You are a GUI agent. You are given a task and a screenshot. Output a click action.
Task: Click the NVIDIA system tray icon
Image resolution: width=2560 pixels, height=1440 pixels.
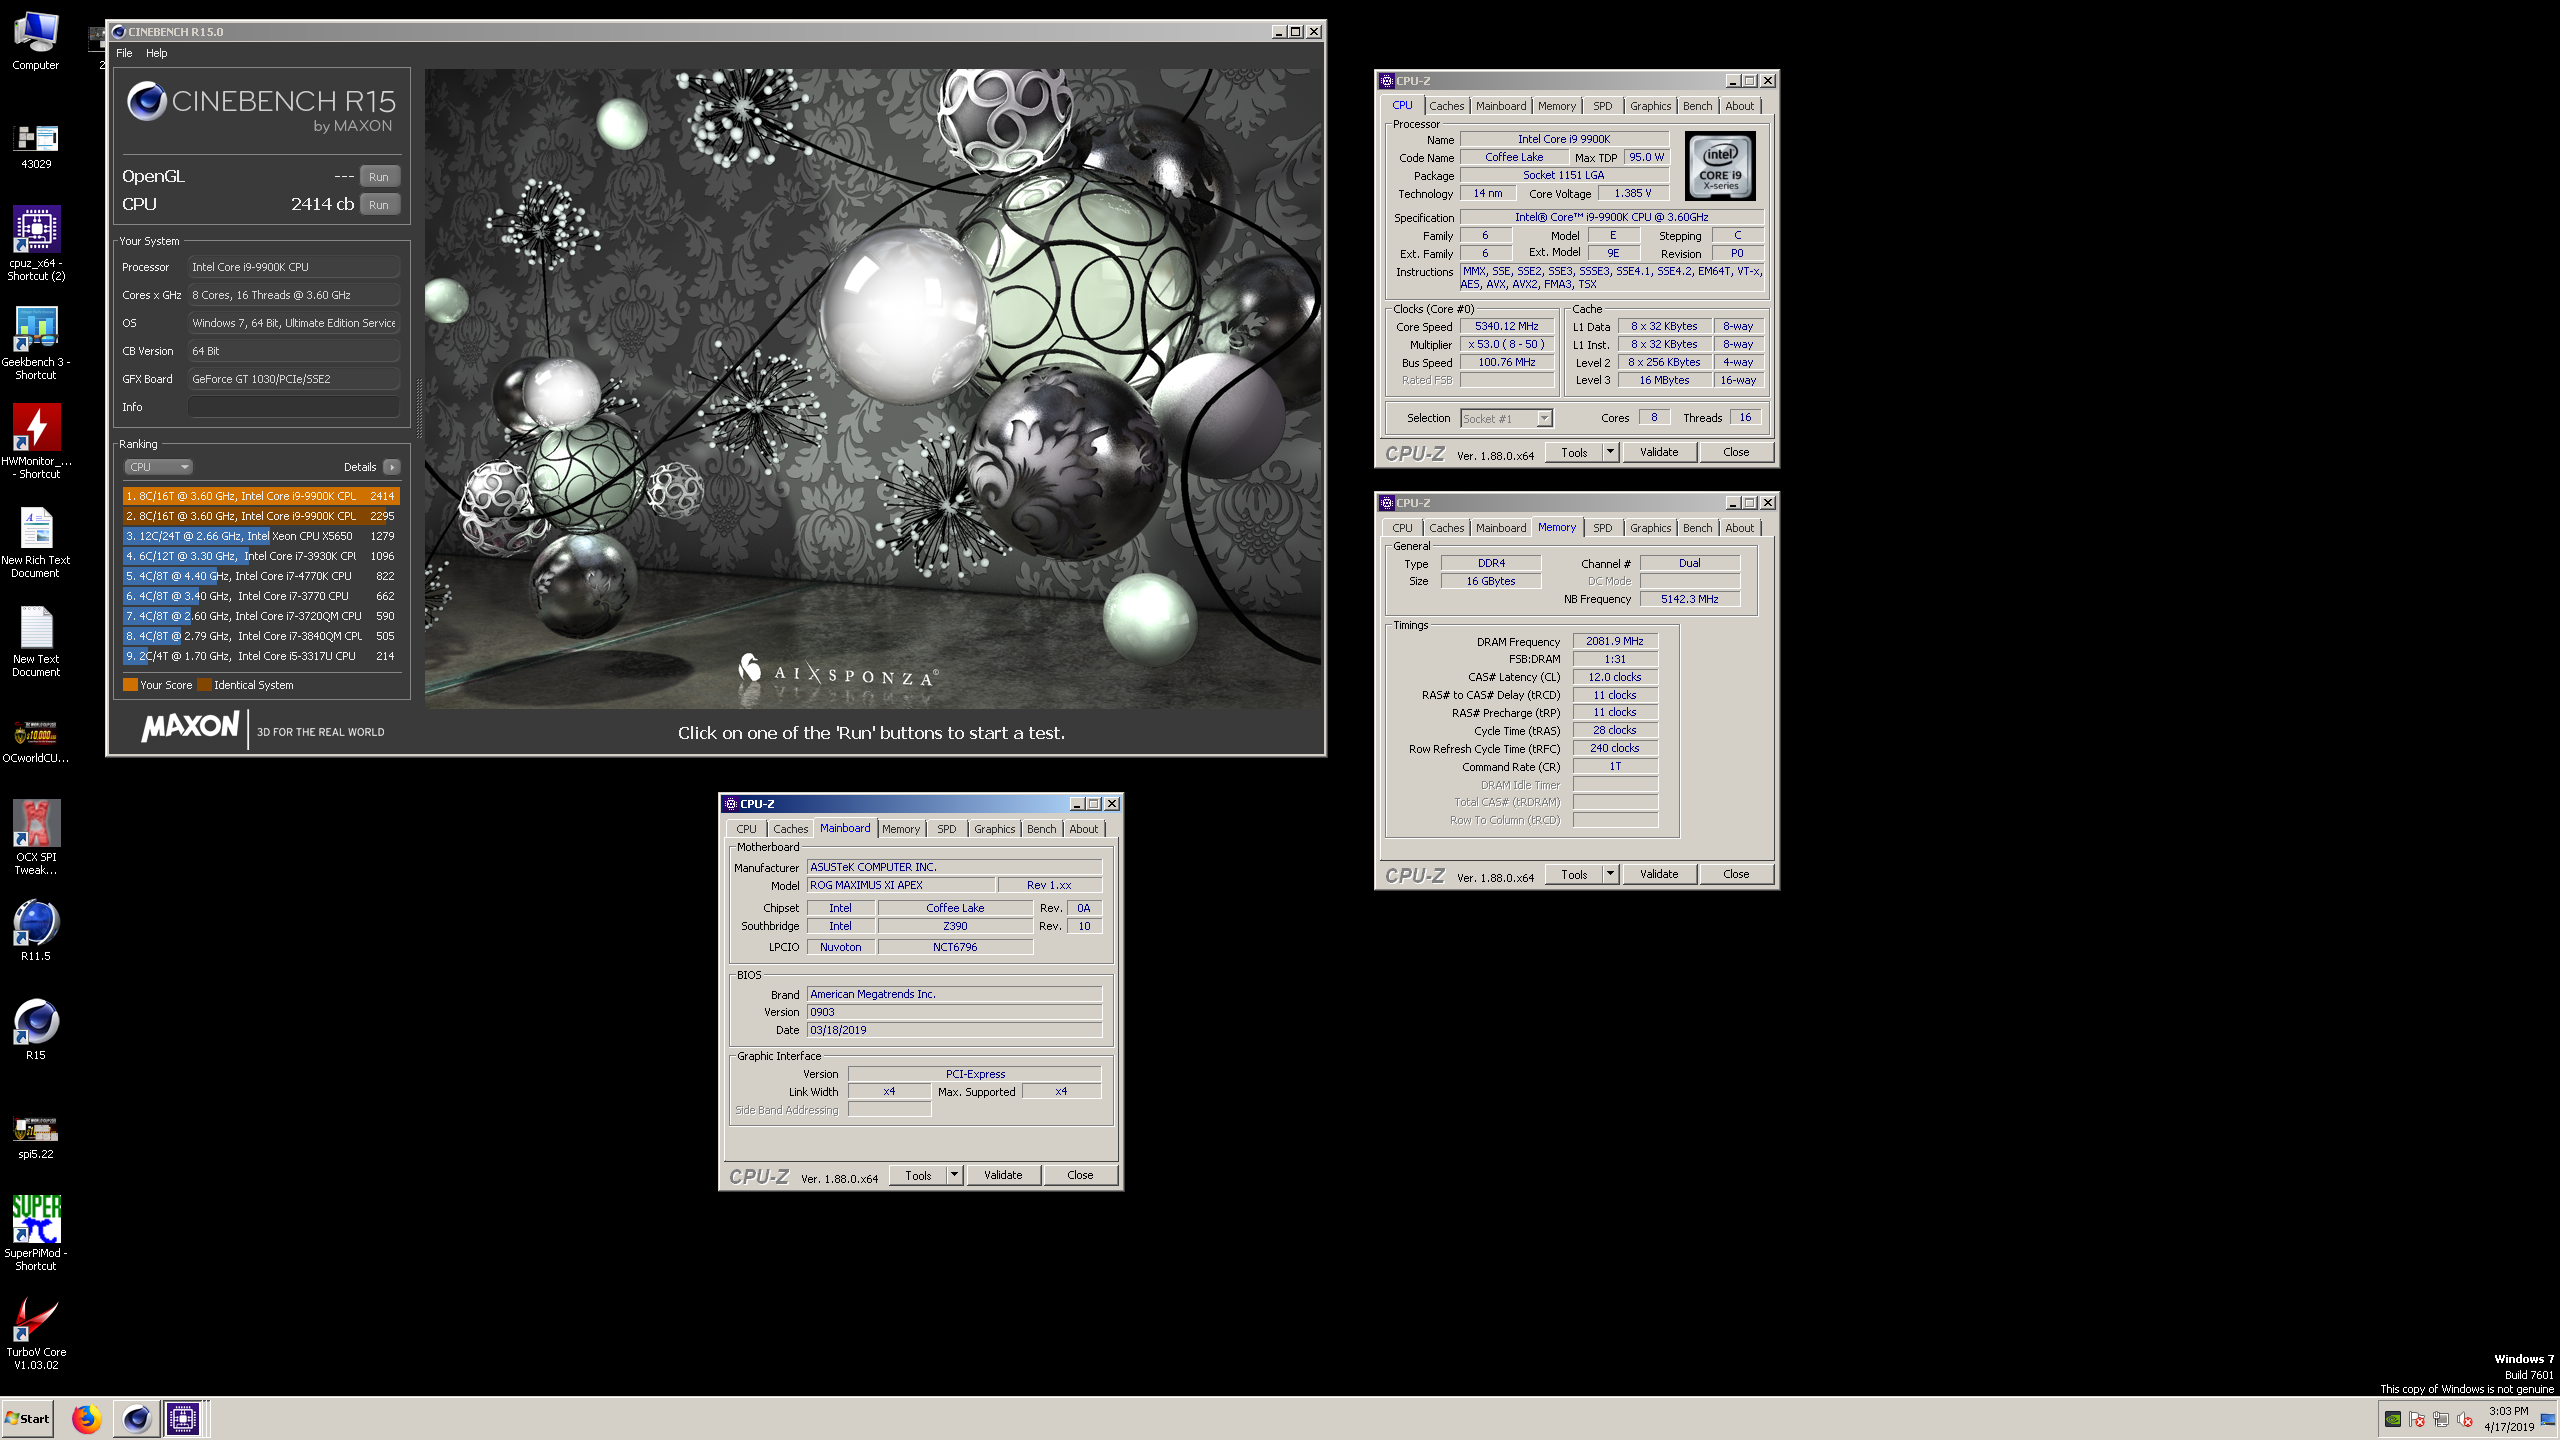pyautogui.click(x=2393, y=1419)
